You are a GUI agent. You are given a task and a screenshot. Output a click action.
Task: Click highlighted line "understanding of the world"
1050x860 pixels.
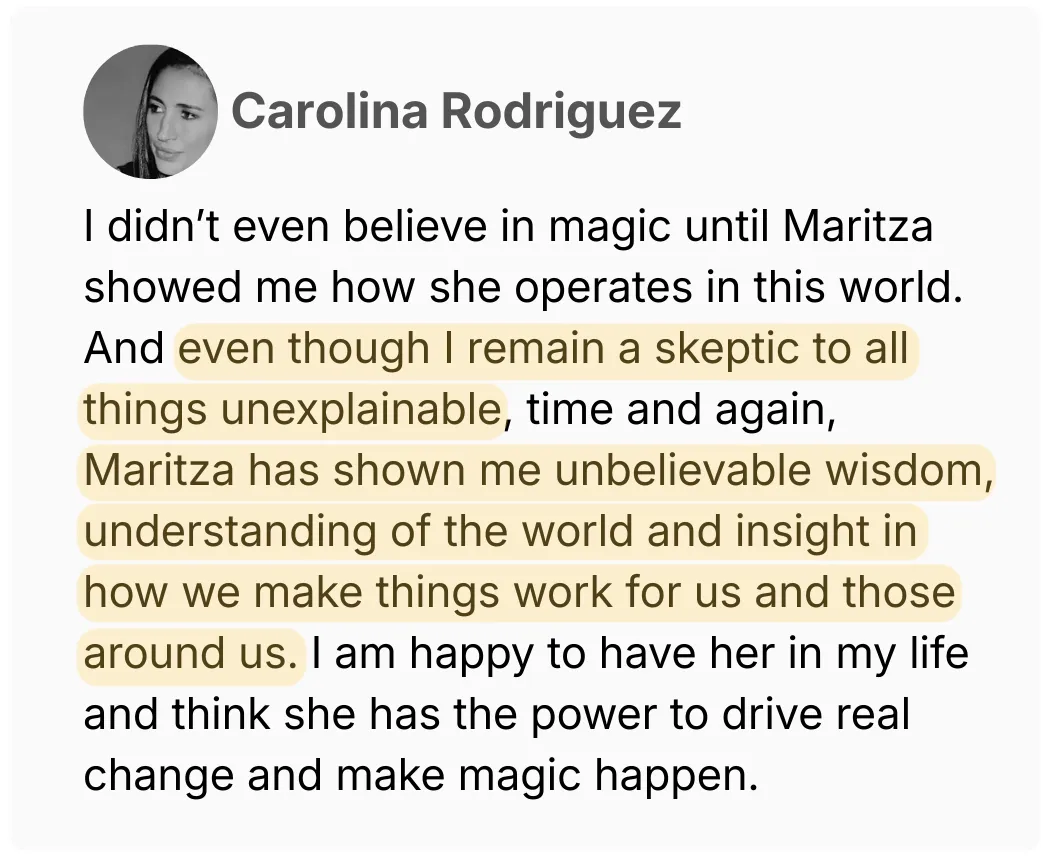(x=500, y=533)
